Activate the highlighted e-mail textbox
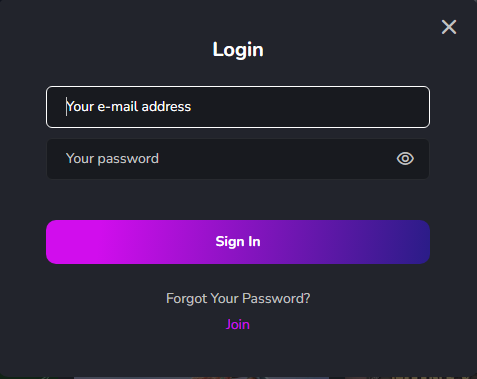This screenshot has height=379, width=477. pos(238,107)
